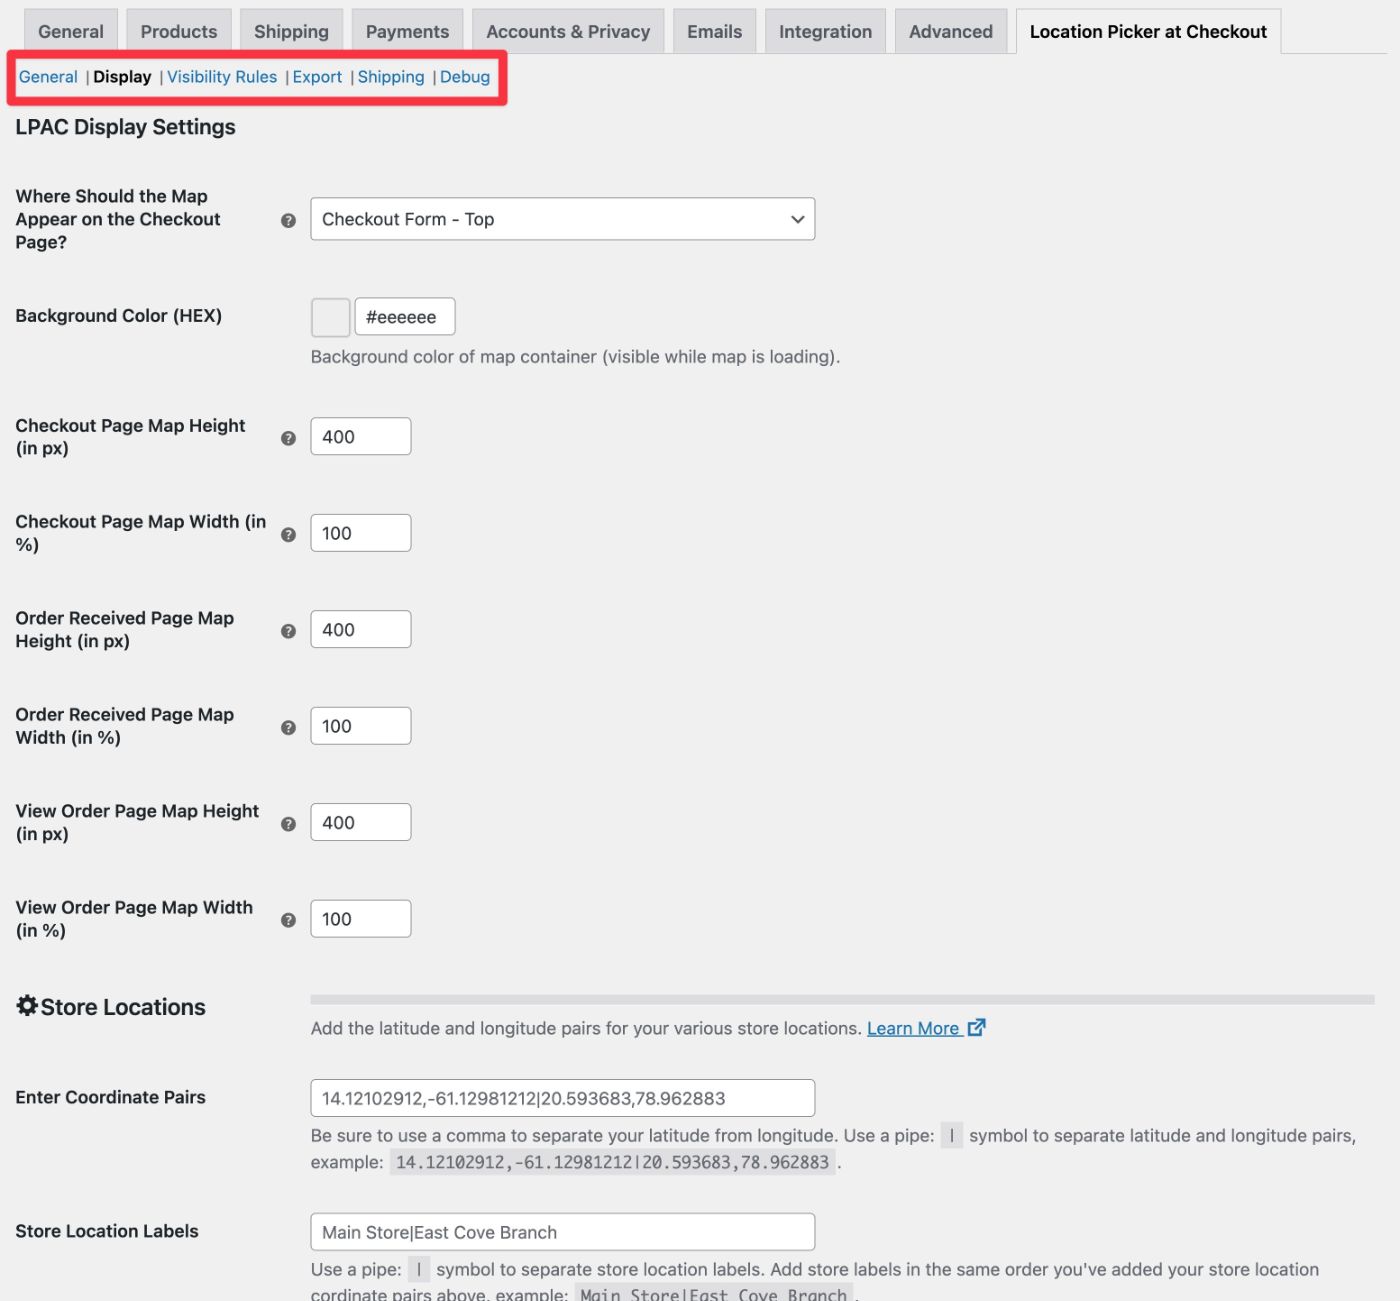
Task: Click the Store Location Labels field
Action: (562, 1232)
